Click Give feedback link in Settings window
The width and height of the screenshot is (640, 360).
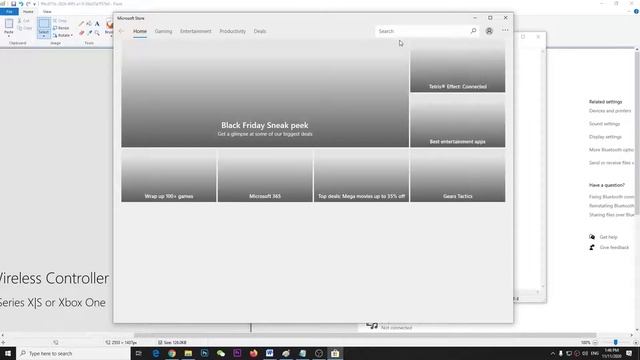(x=614, y=247)
